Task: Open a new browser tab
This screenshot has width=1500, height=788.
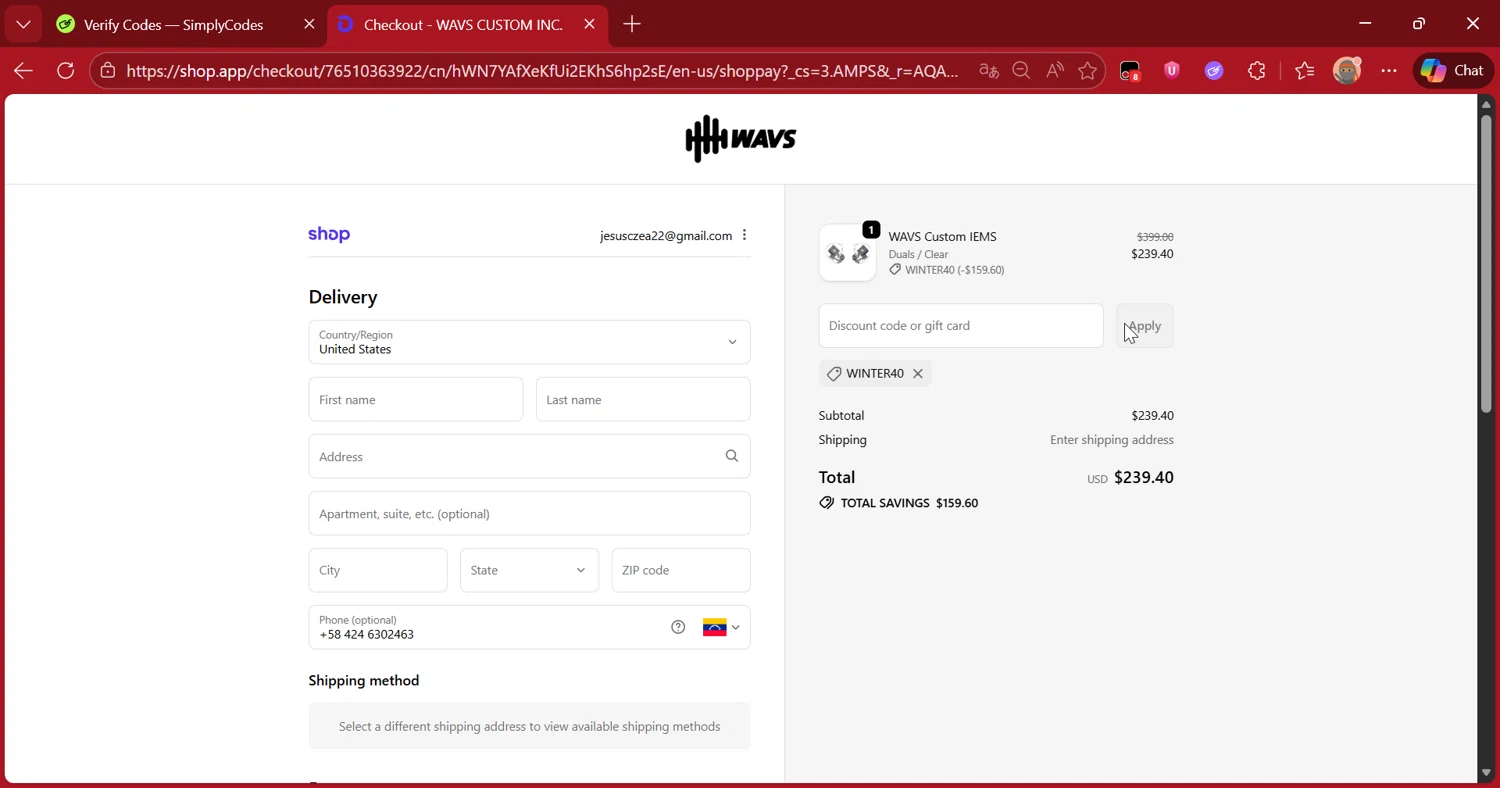Action: pos(632,25)
